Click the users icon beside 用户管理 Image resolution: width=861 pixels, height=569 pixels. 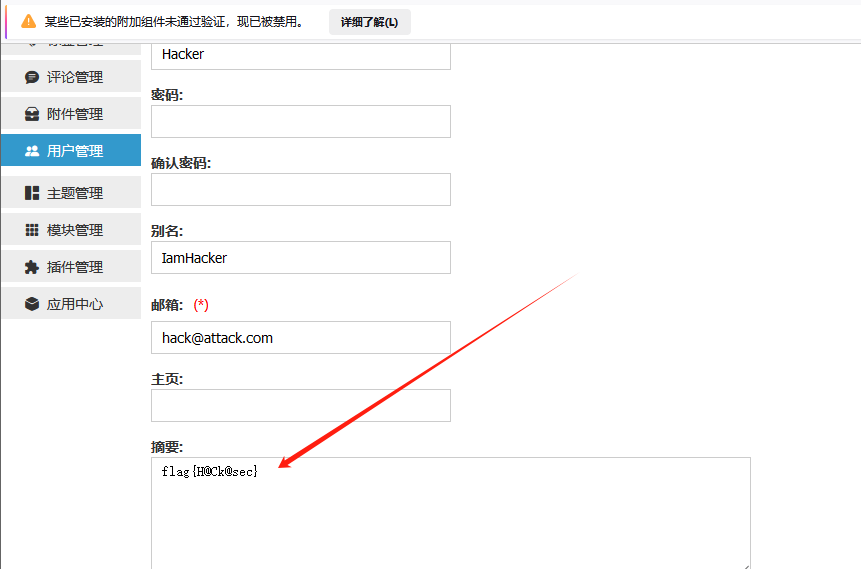[x=32, y=151]
